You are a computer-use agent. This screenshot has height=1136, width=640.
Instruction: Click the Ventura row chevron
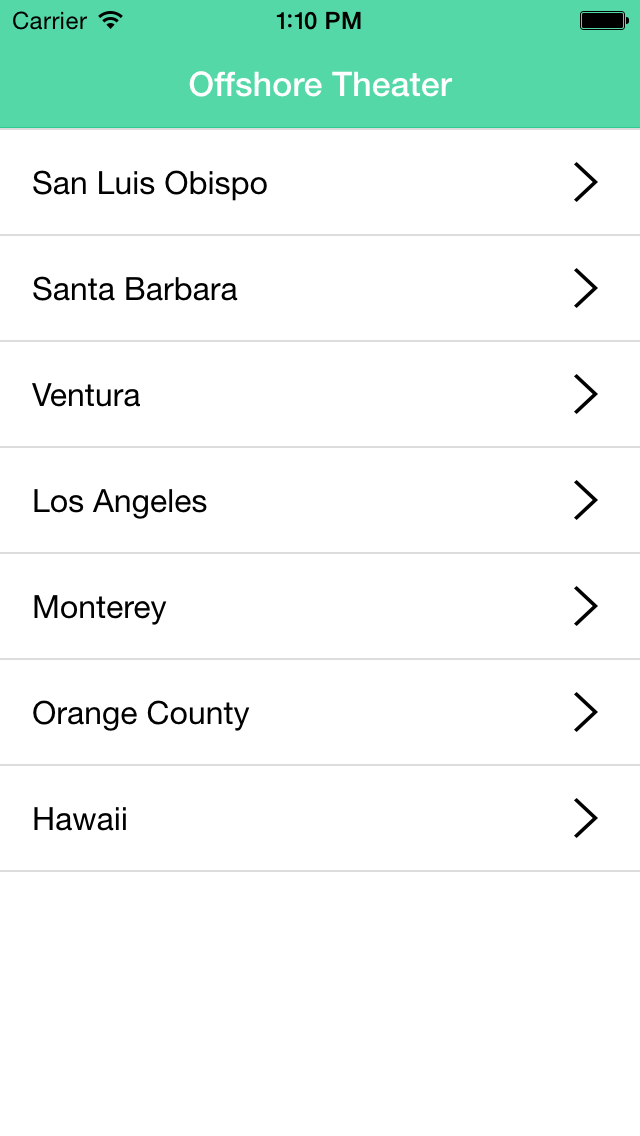coord(586,395)
